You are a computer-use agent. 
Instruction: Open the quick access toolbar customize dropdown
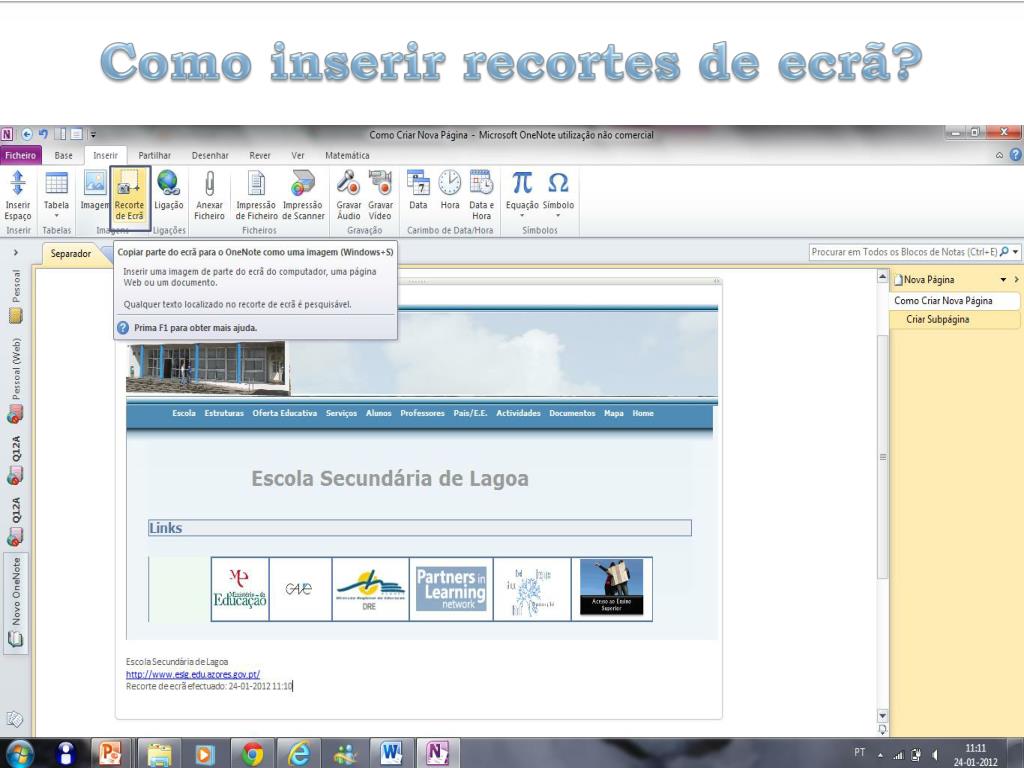[x=93, y=134]
